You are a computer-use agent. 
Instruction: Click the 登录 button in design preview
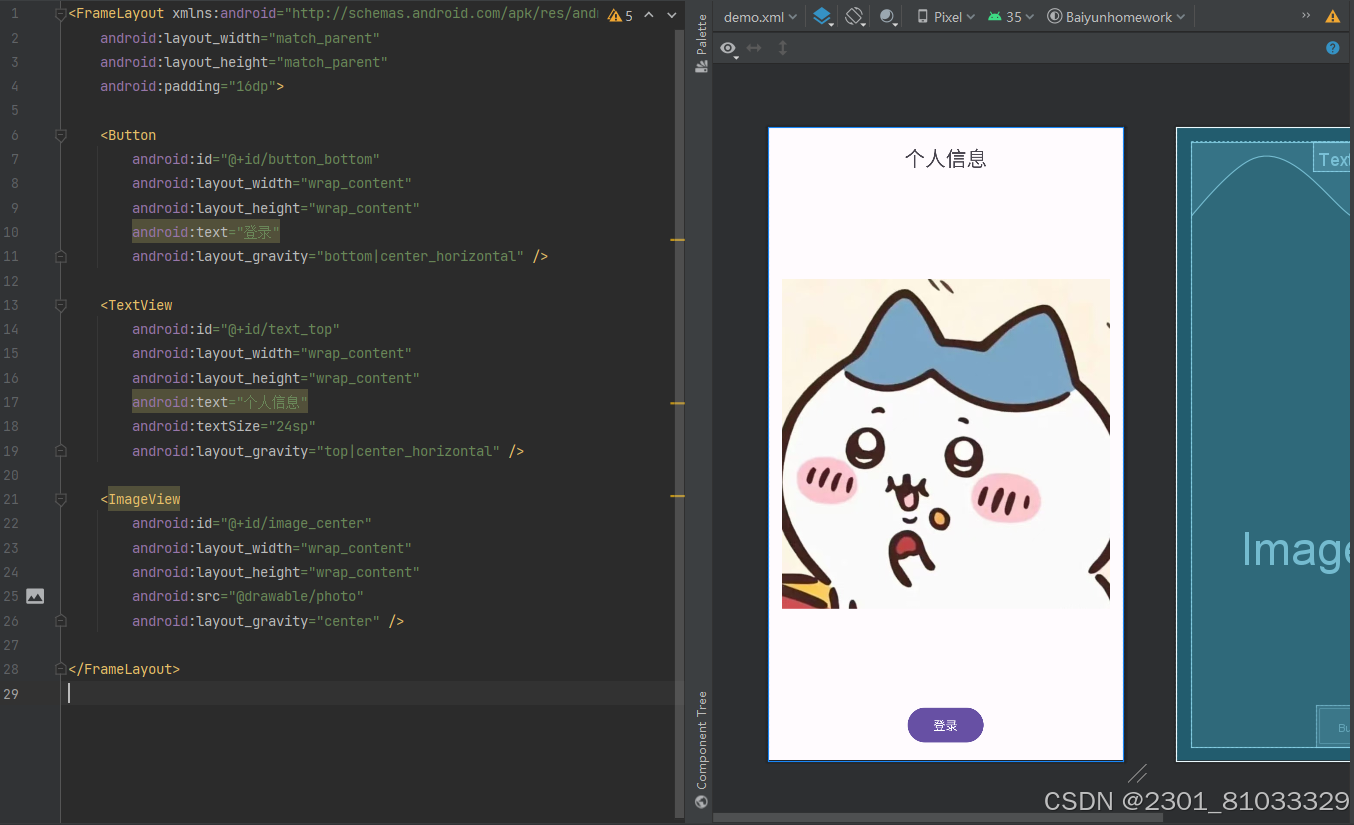point(945,725)
